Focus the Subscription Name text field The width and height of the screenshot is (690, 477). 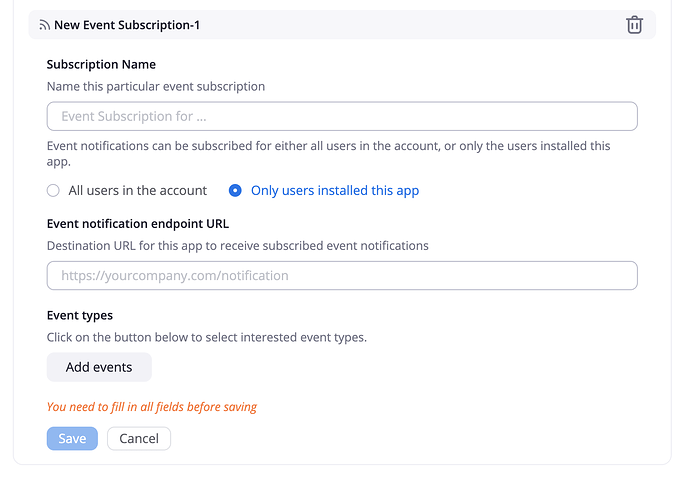click(x=342, y=116)
